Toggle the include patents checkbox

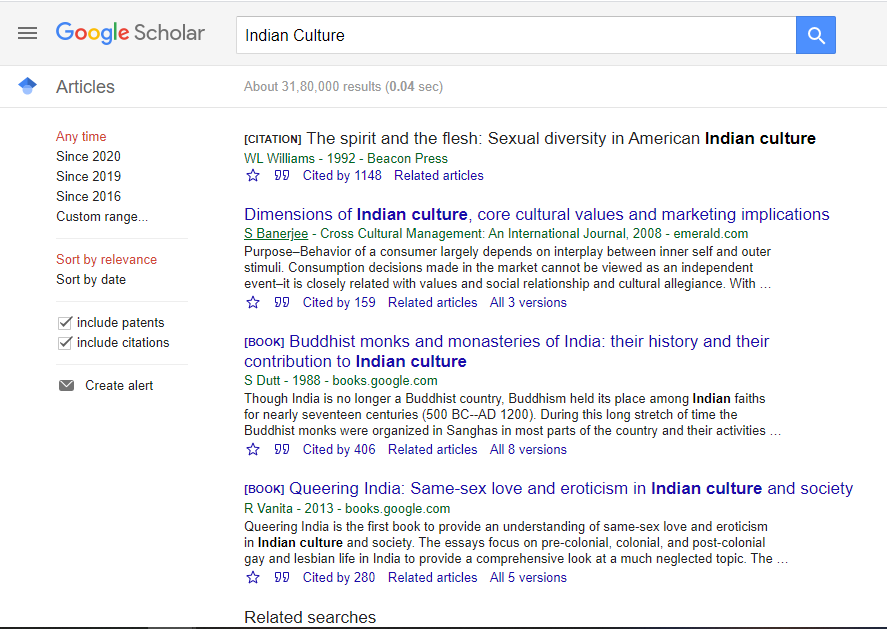[65, 322]
